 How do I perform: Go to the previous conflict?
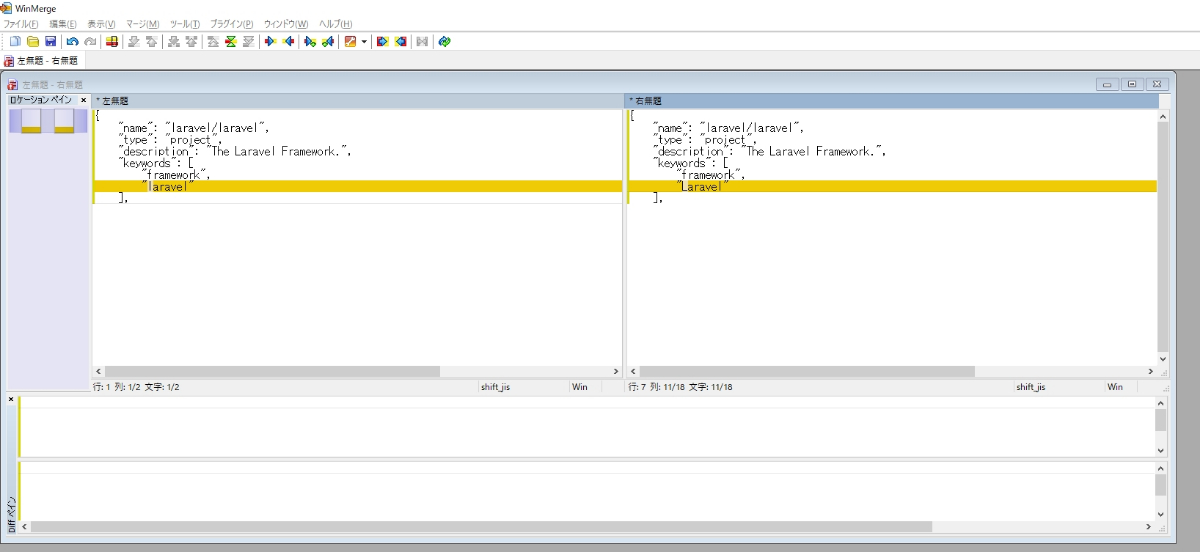click(x=191, y=41)
